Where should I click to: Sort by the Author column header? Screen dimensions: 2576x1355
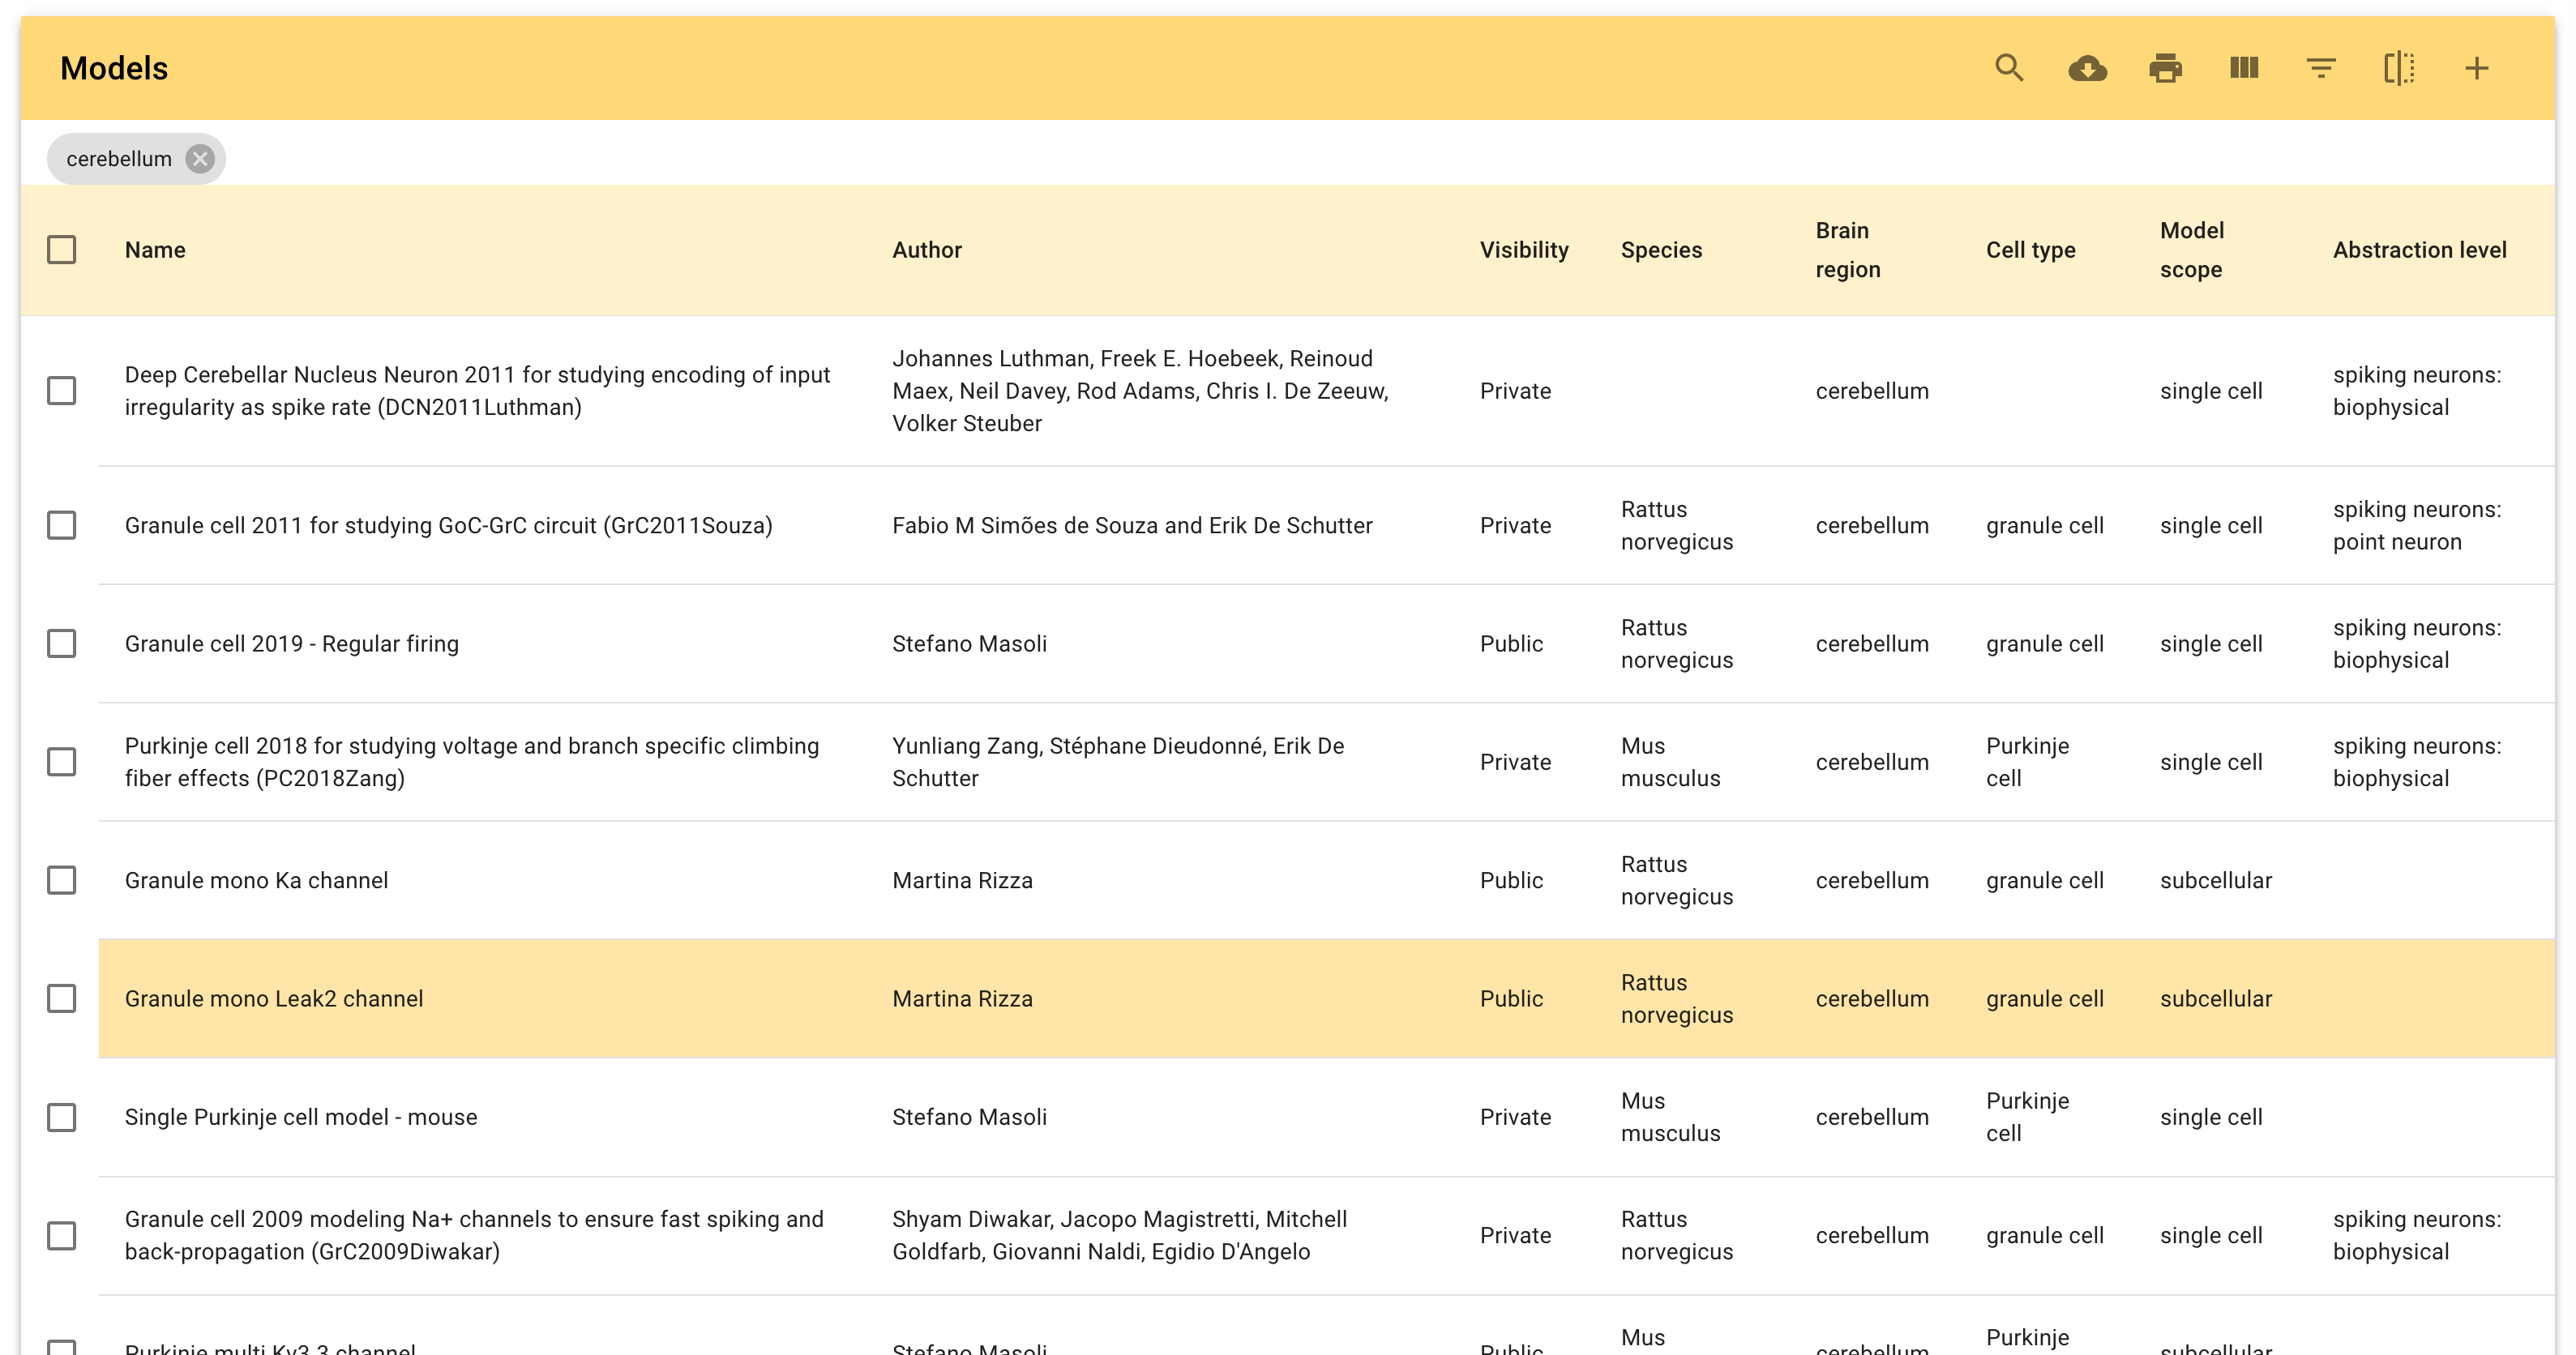click(x=927, y=250)
